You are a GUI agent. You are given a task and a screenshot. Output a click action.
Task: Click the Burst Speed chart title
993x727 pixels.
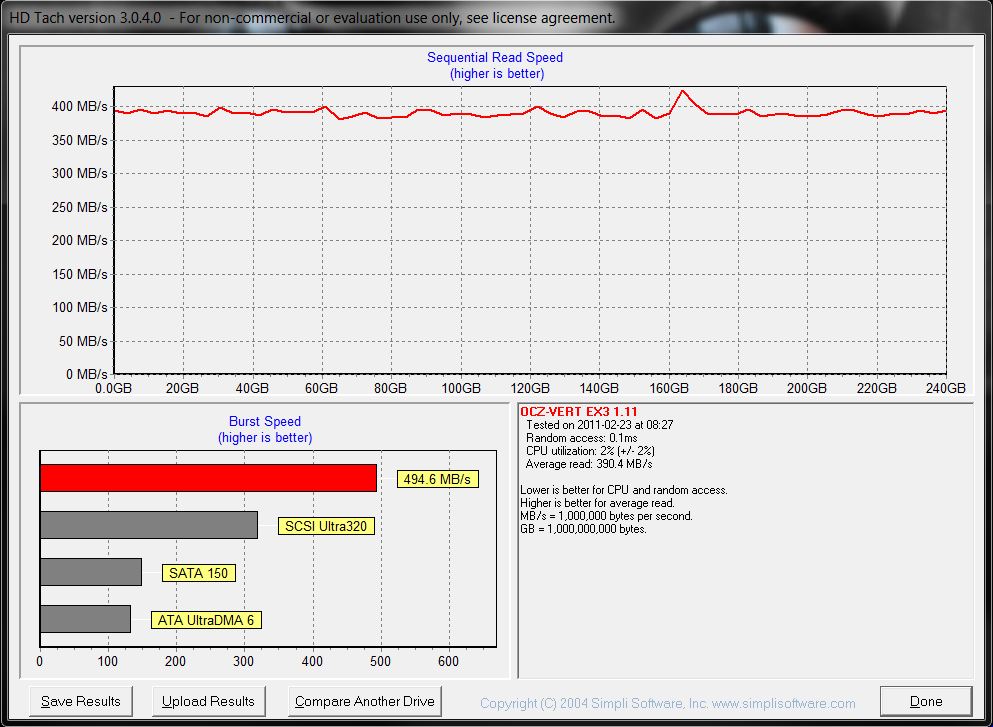coord(265,422)
